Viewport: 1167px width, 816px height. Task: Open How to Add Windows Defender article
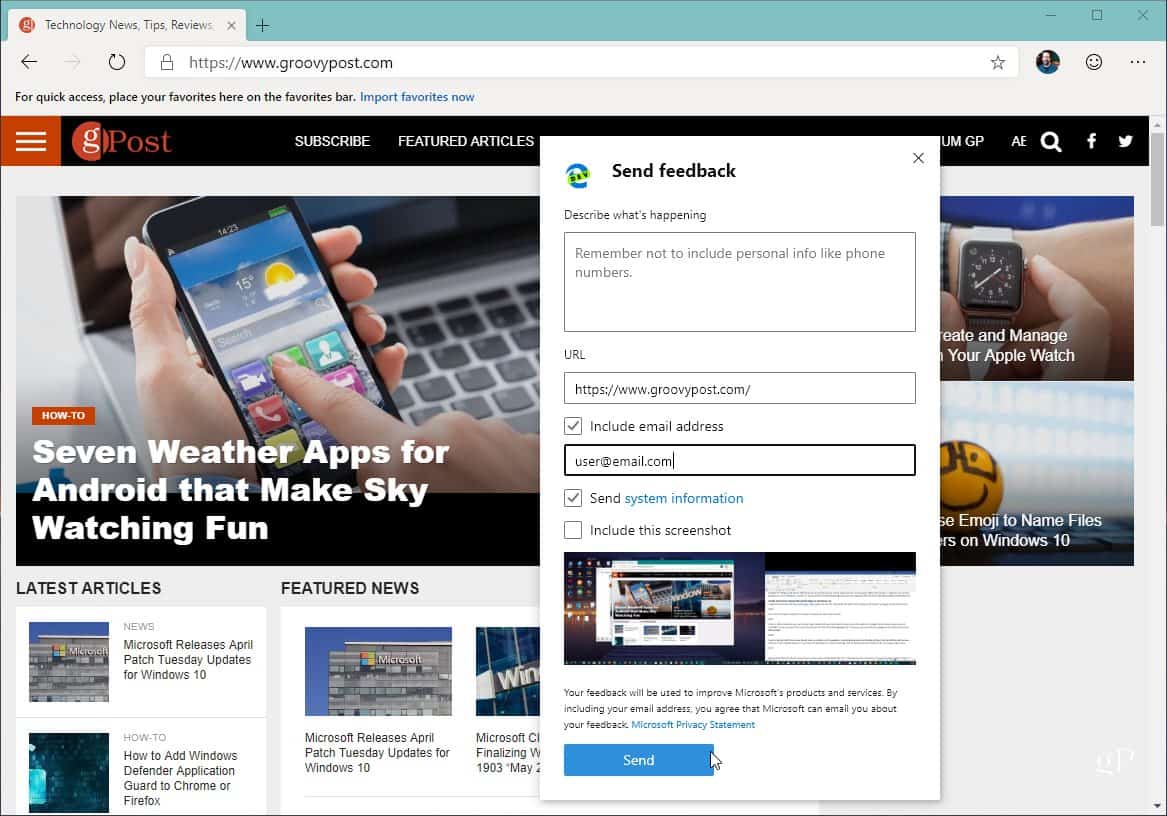(180, 778)
